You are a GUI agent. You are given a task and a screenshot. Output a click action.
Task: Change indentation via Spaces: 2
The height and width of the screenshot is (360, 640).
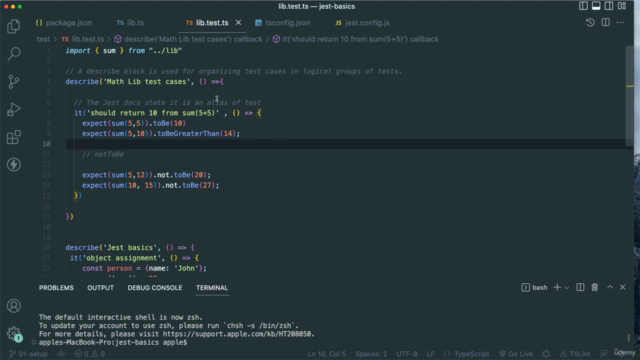pos(371,354)
